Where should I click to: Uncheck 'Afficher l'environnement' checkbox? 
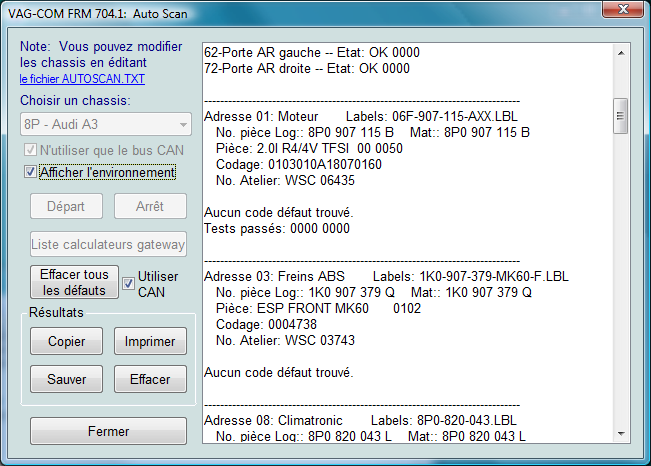click(x=30, y=172)
